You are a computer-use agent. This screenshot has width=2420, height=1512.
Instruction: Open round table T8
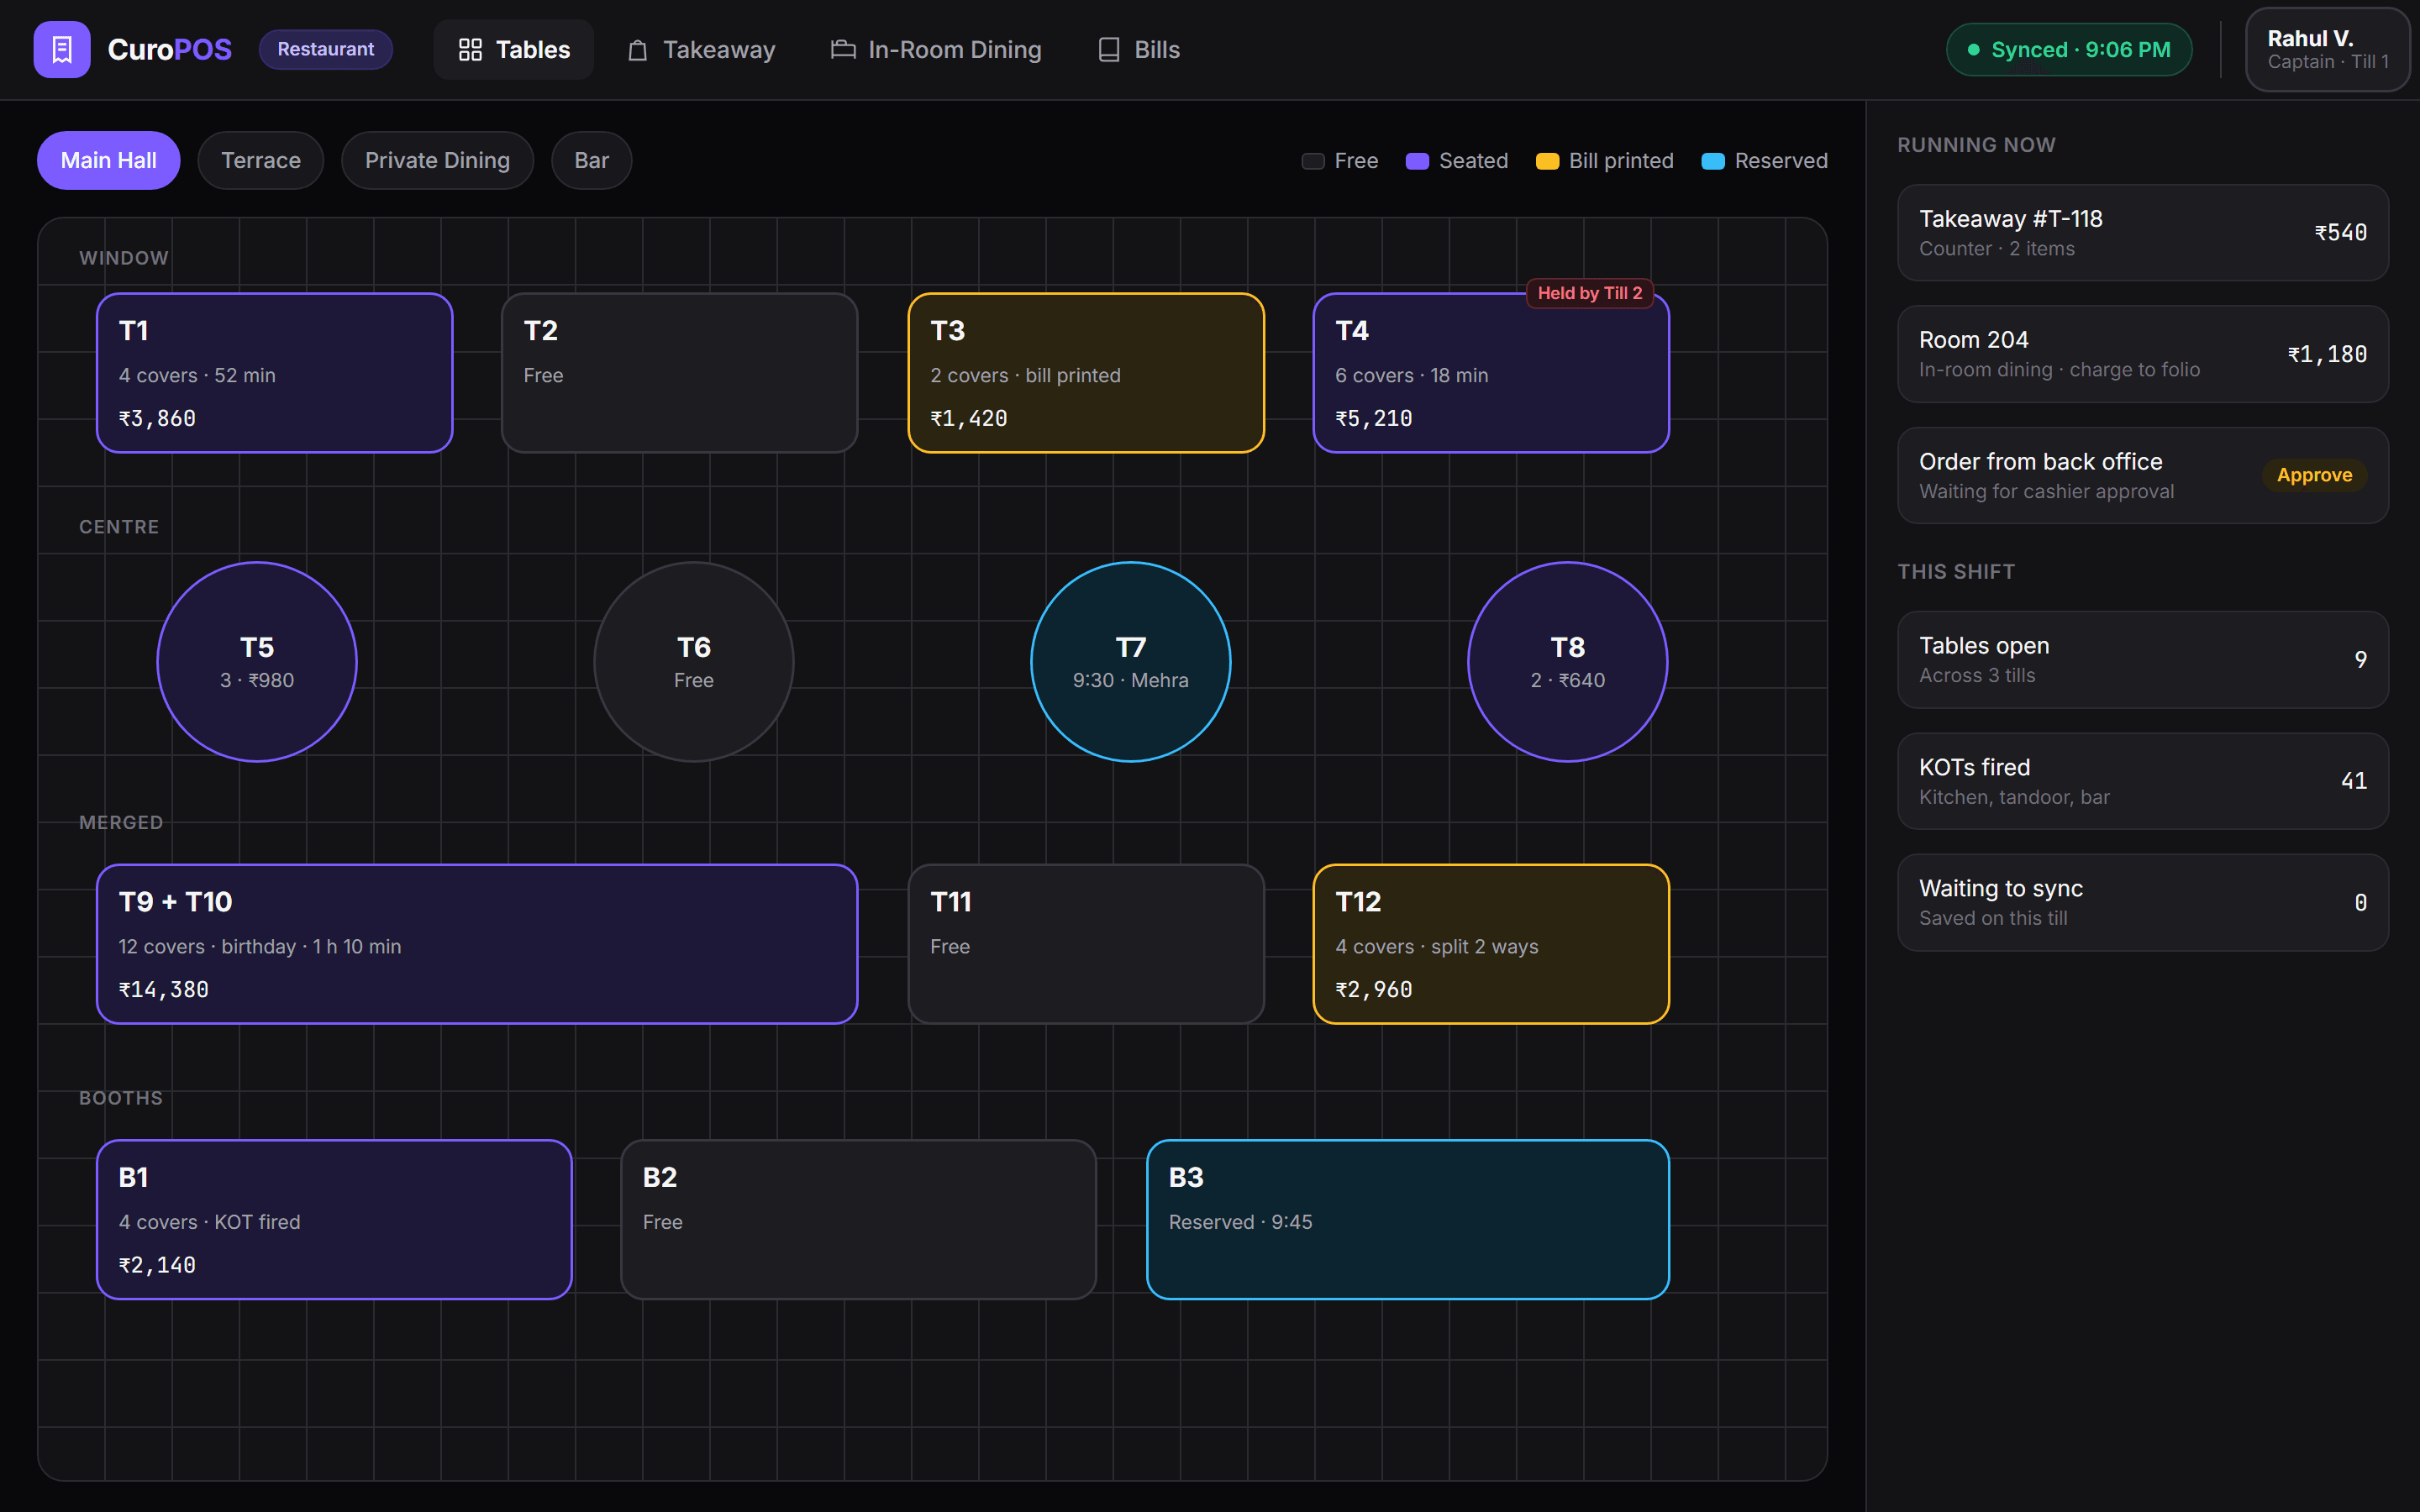(1568, 662)
